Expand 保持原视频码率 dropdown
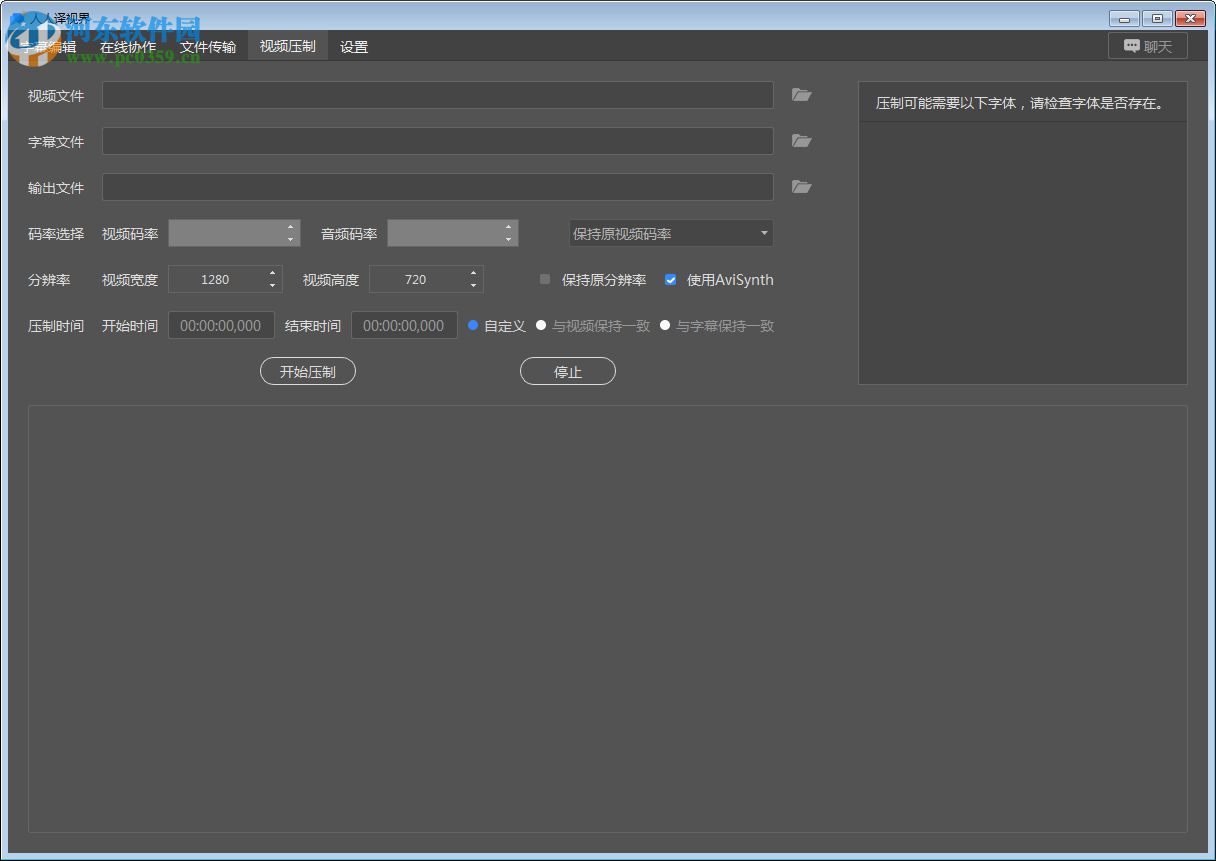Viewport: 1216px width, 861px height. click(670, 233)
